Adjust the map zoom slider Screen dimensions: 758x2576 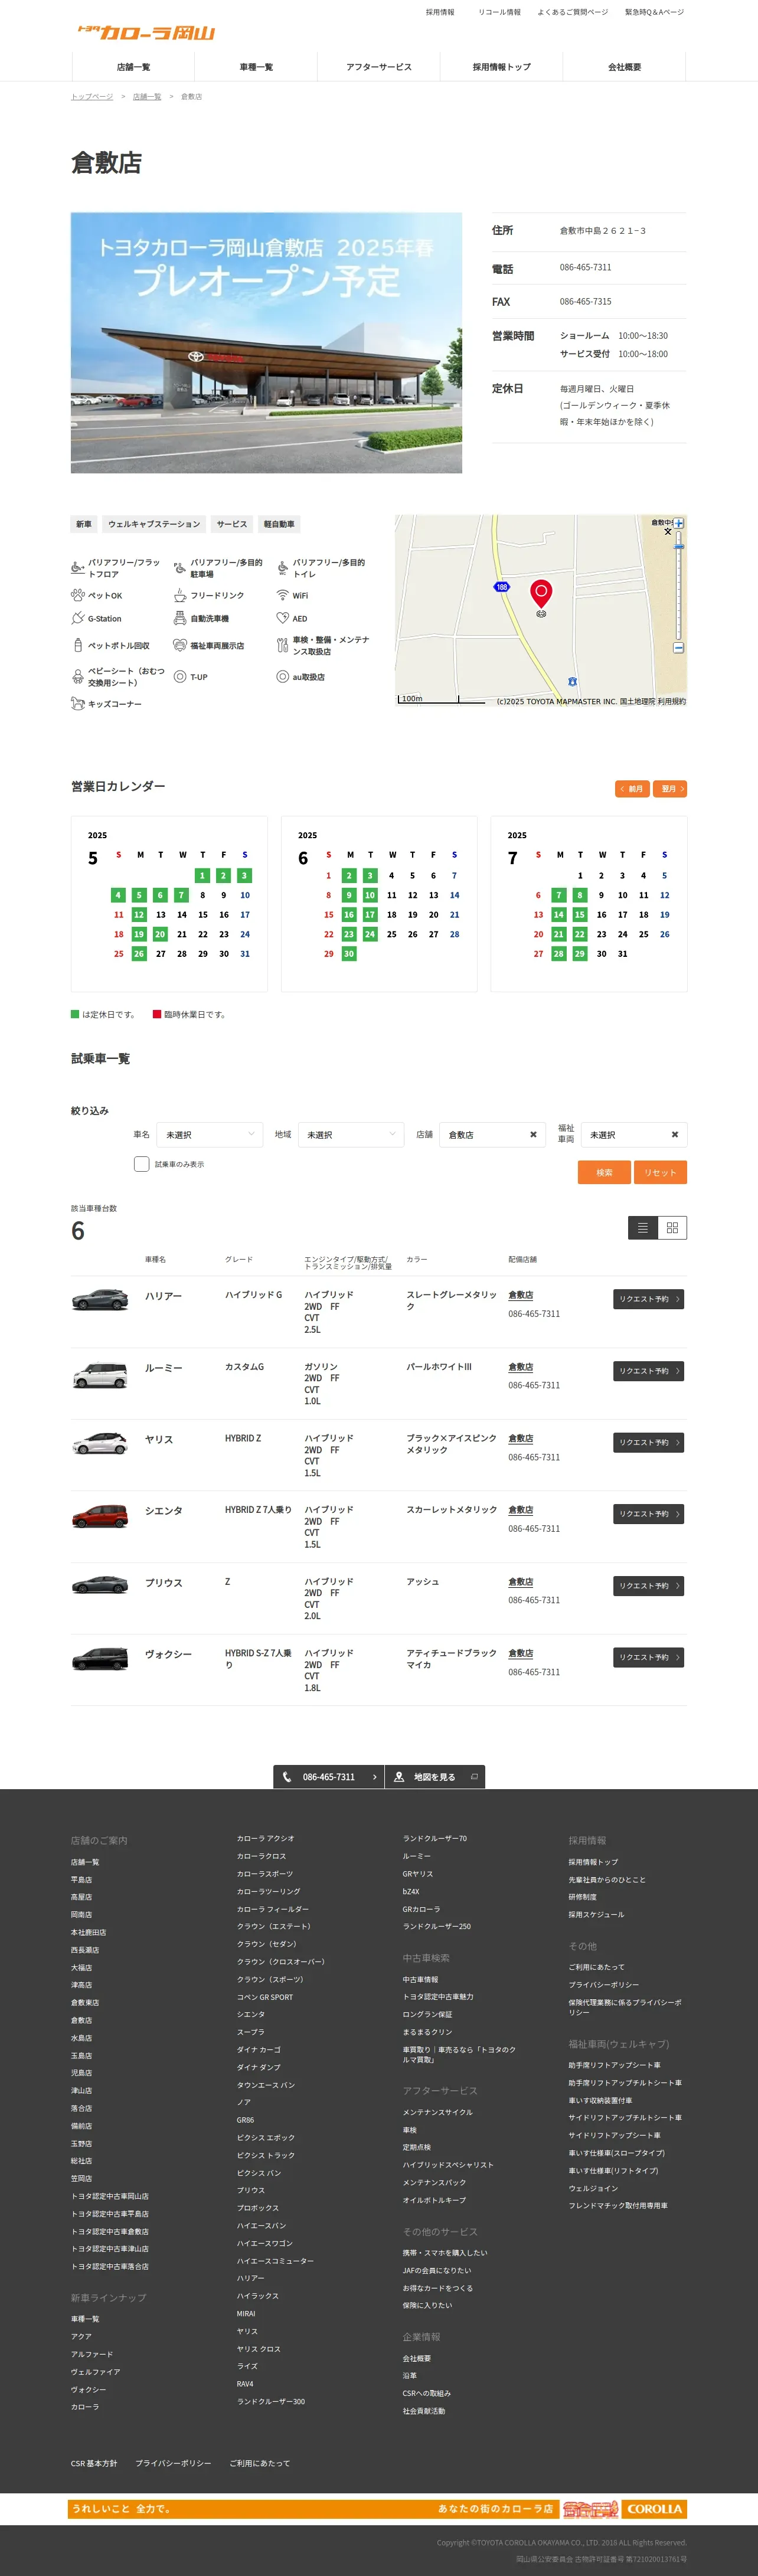pos(679,547)
